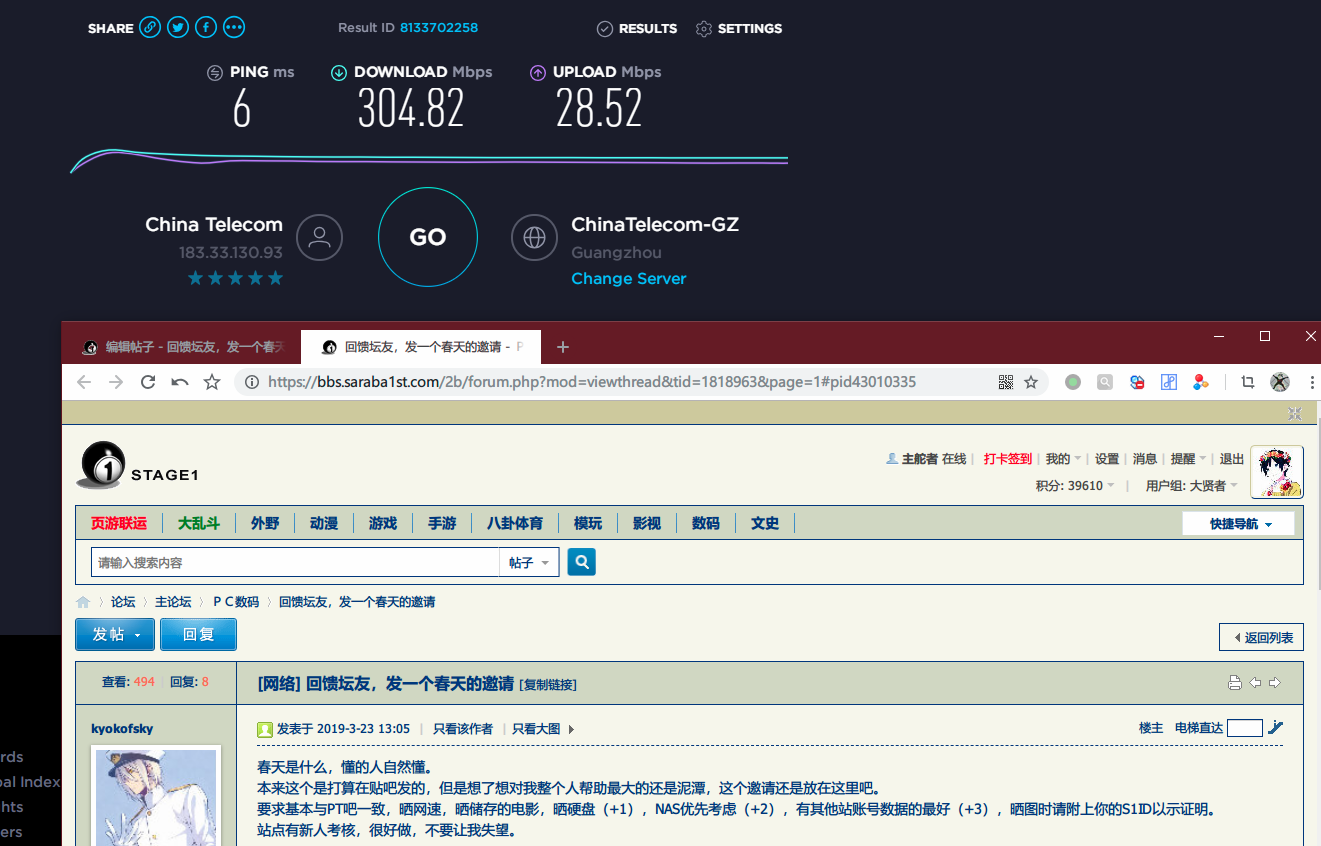Bookmark this page with the star icon
The height and width of the screenshot is (846, 1321).
point(1031,382)
